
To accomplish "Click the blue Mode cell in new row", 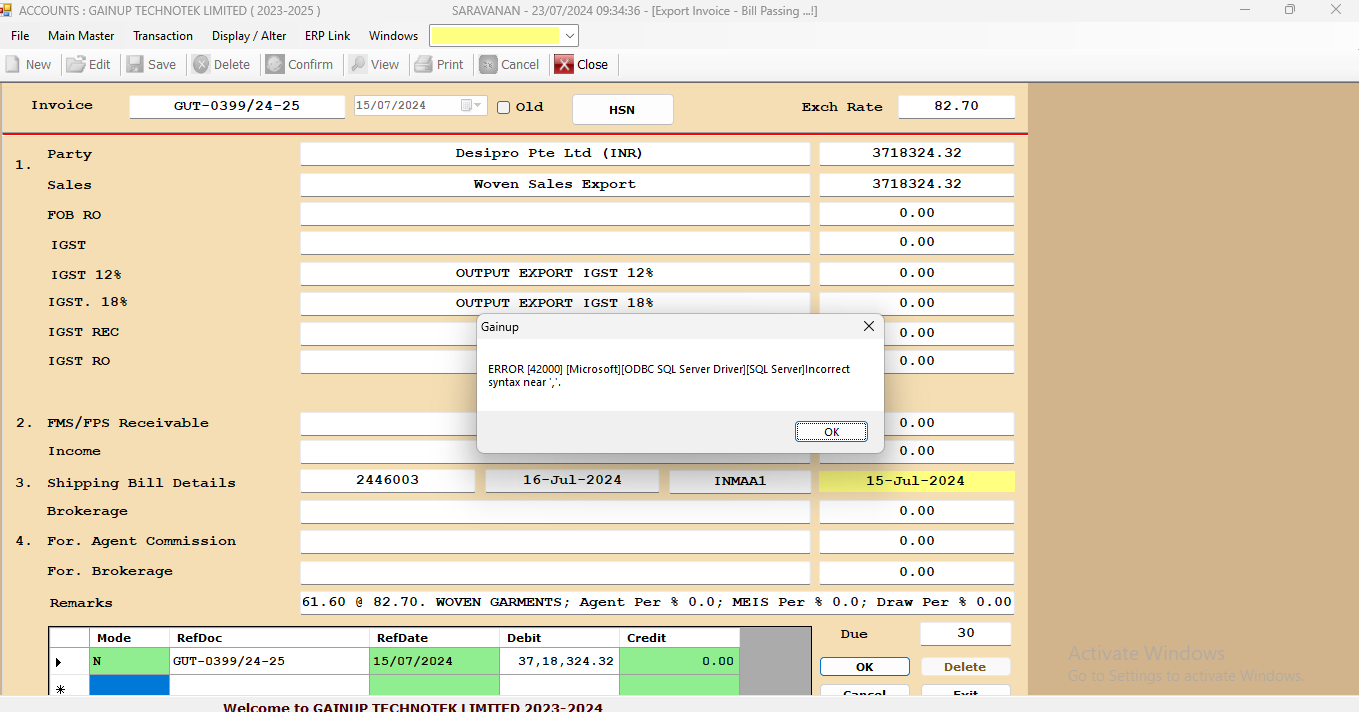I will pyautogui.click(x=129, y=686).
